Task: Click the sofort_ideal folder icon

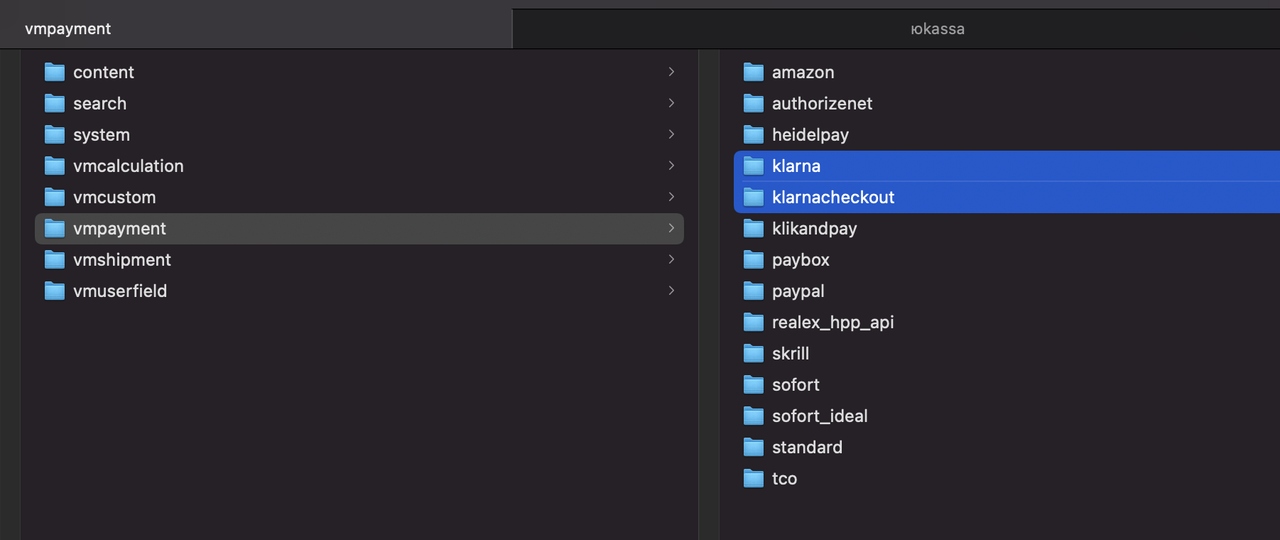Action: [754, 416]
